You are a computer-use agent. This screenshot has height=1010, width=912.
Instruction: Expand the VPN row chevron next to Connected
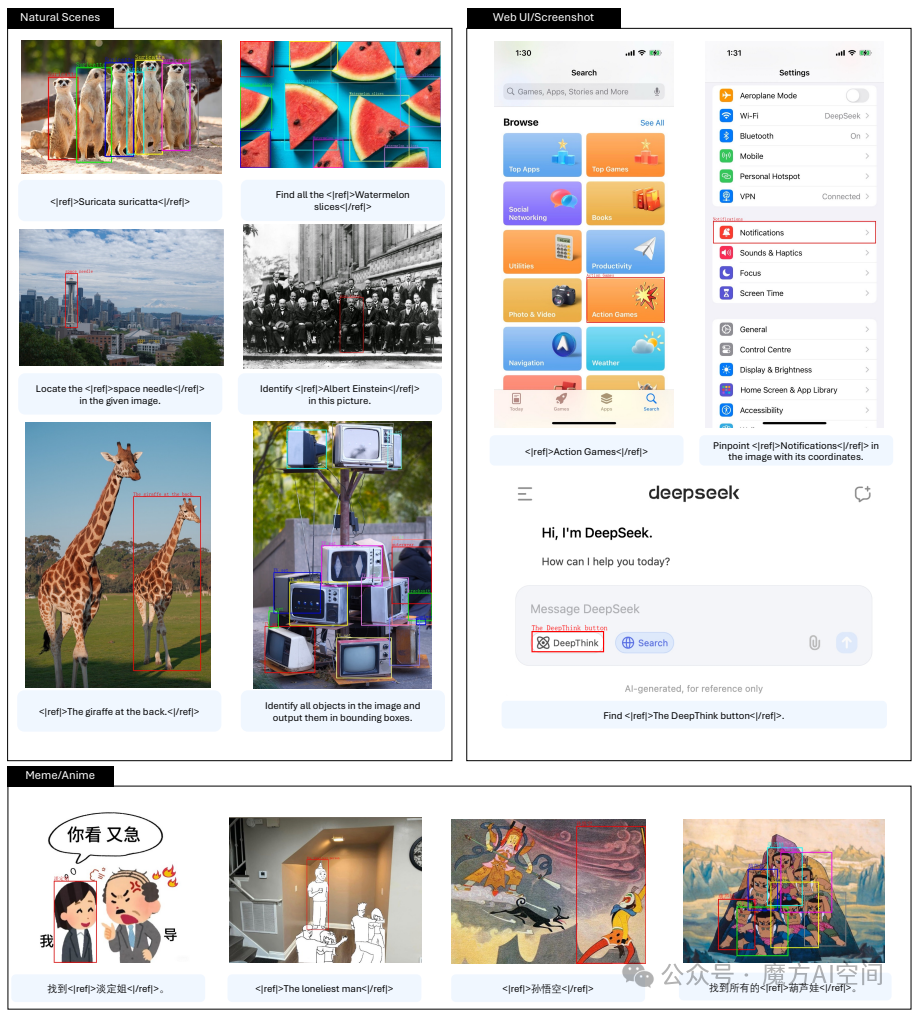pos(867,196)
